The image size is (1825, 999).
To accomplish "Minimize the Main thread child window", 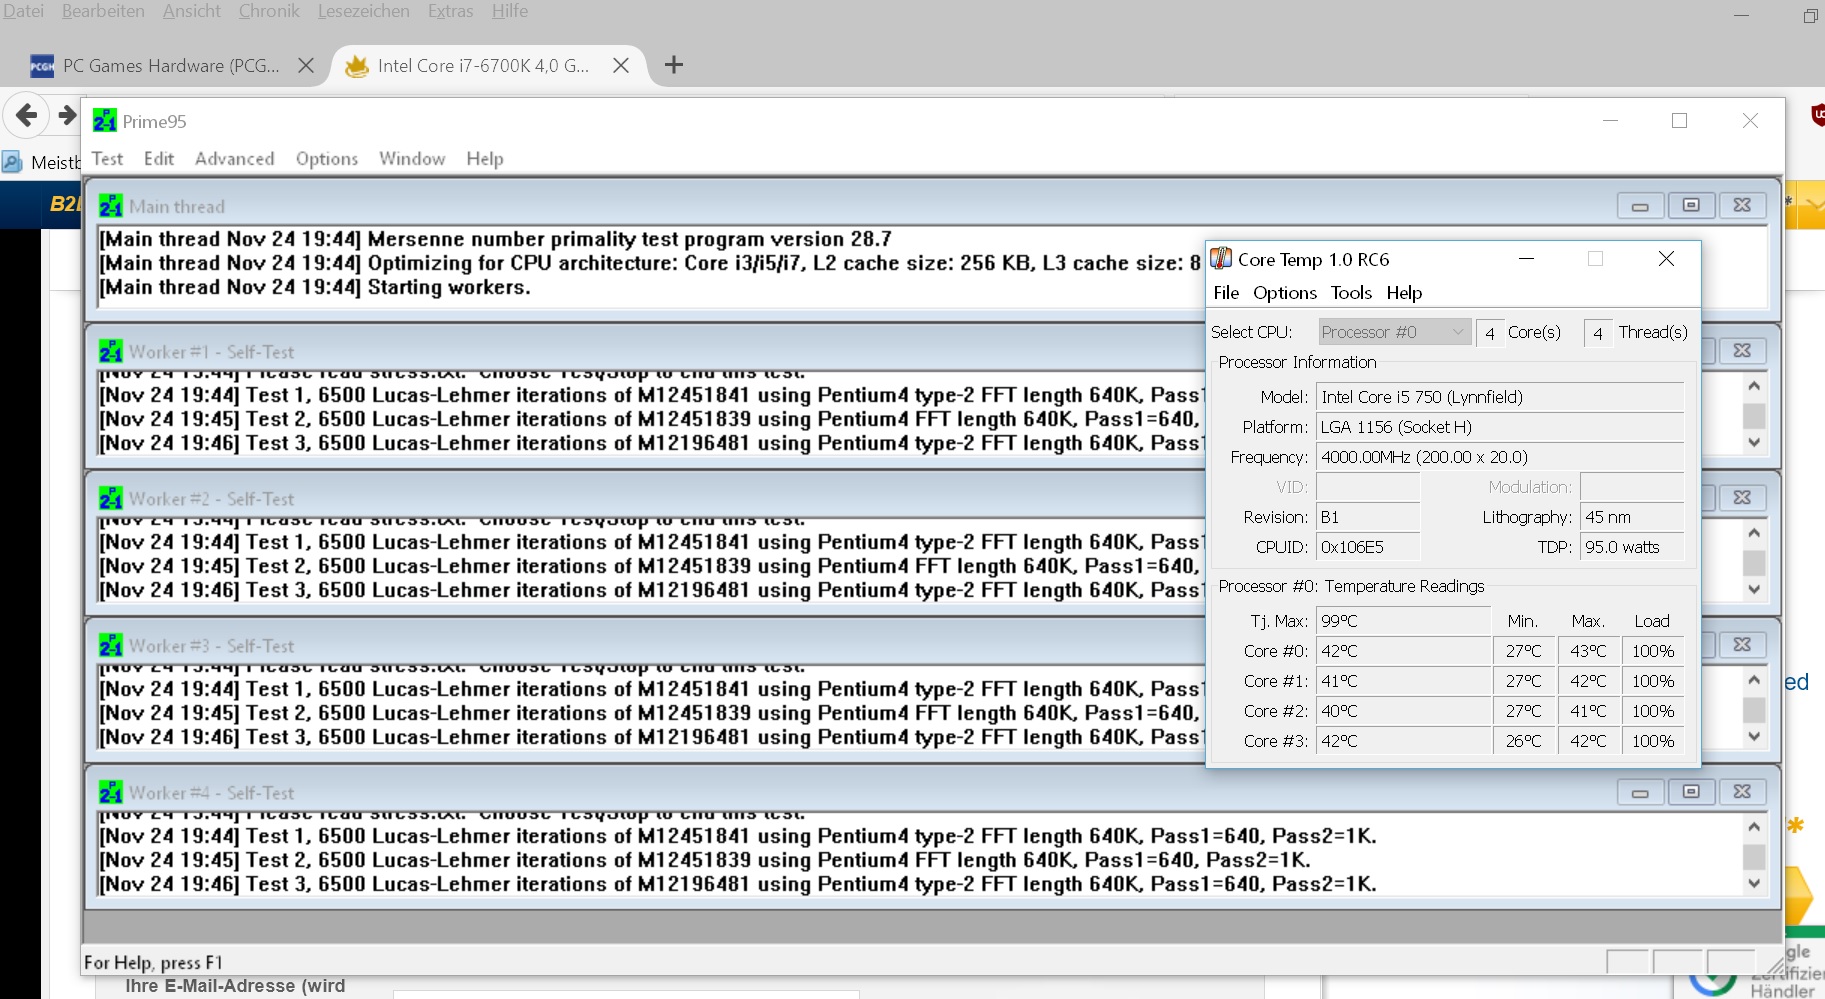I will tap(1640, 205).
